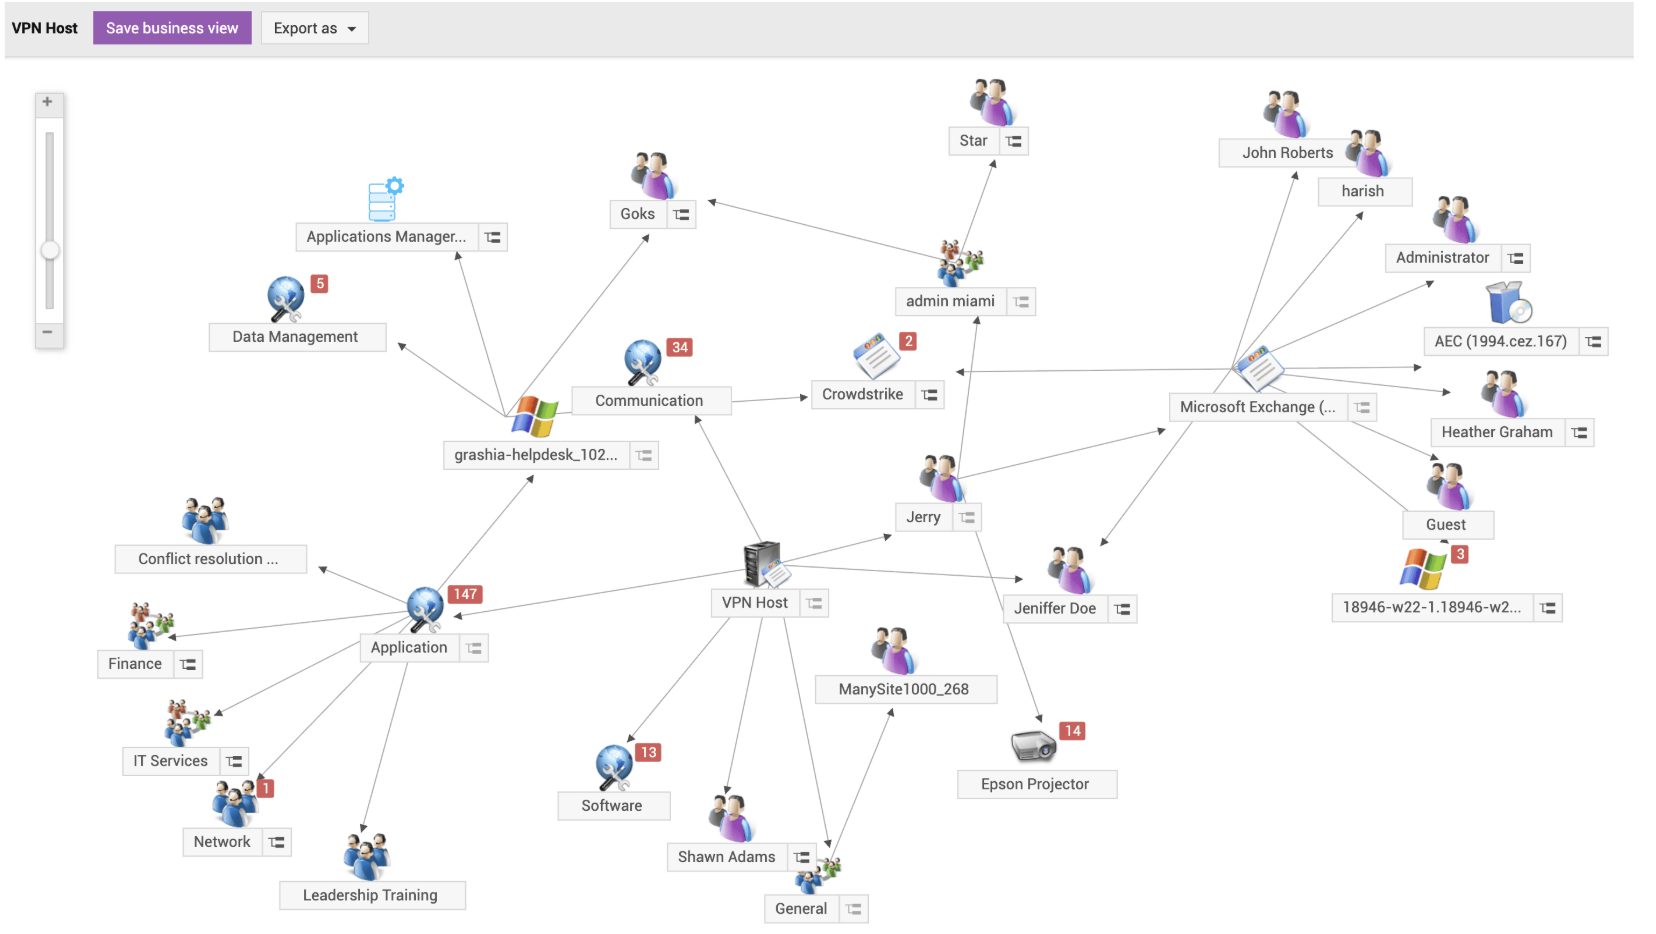Select the AEC software disc icon

(x=1509, y=302)
